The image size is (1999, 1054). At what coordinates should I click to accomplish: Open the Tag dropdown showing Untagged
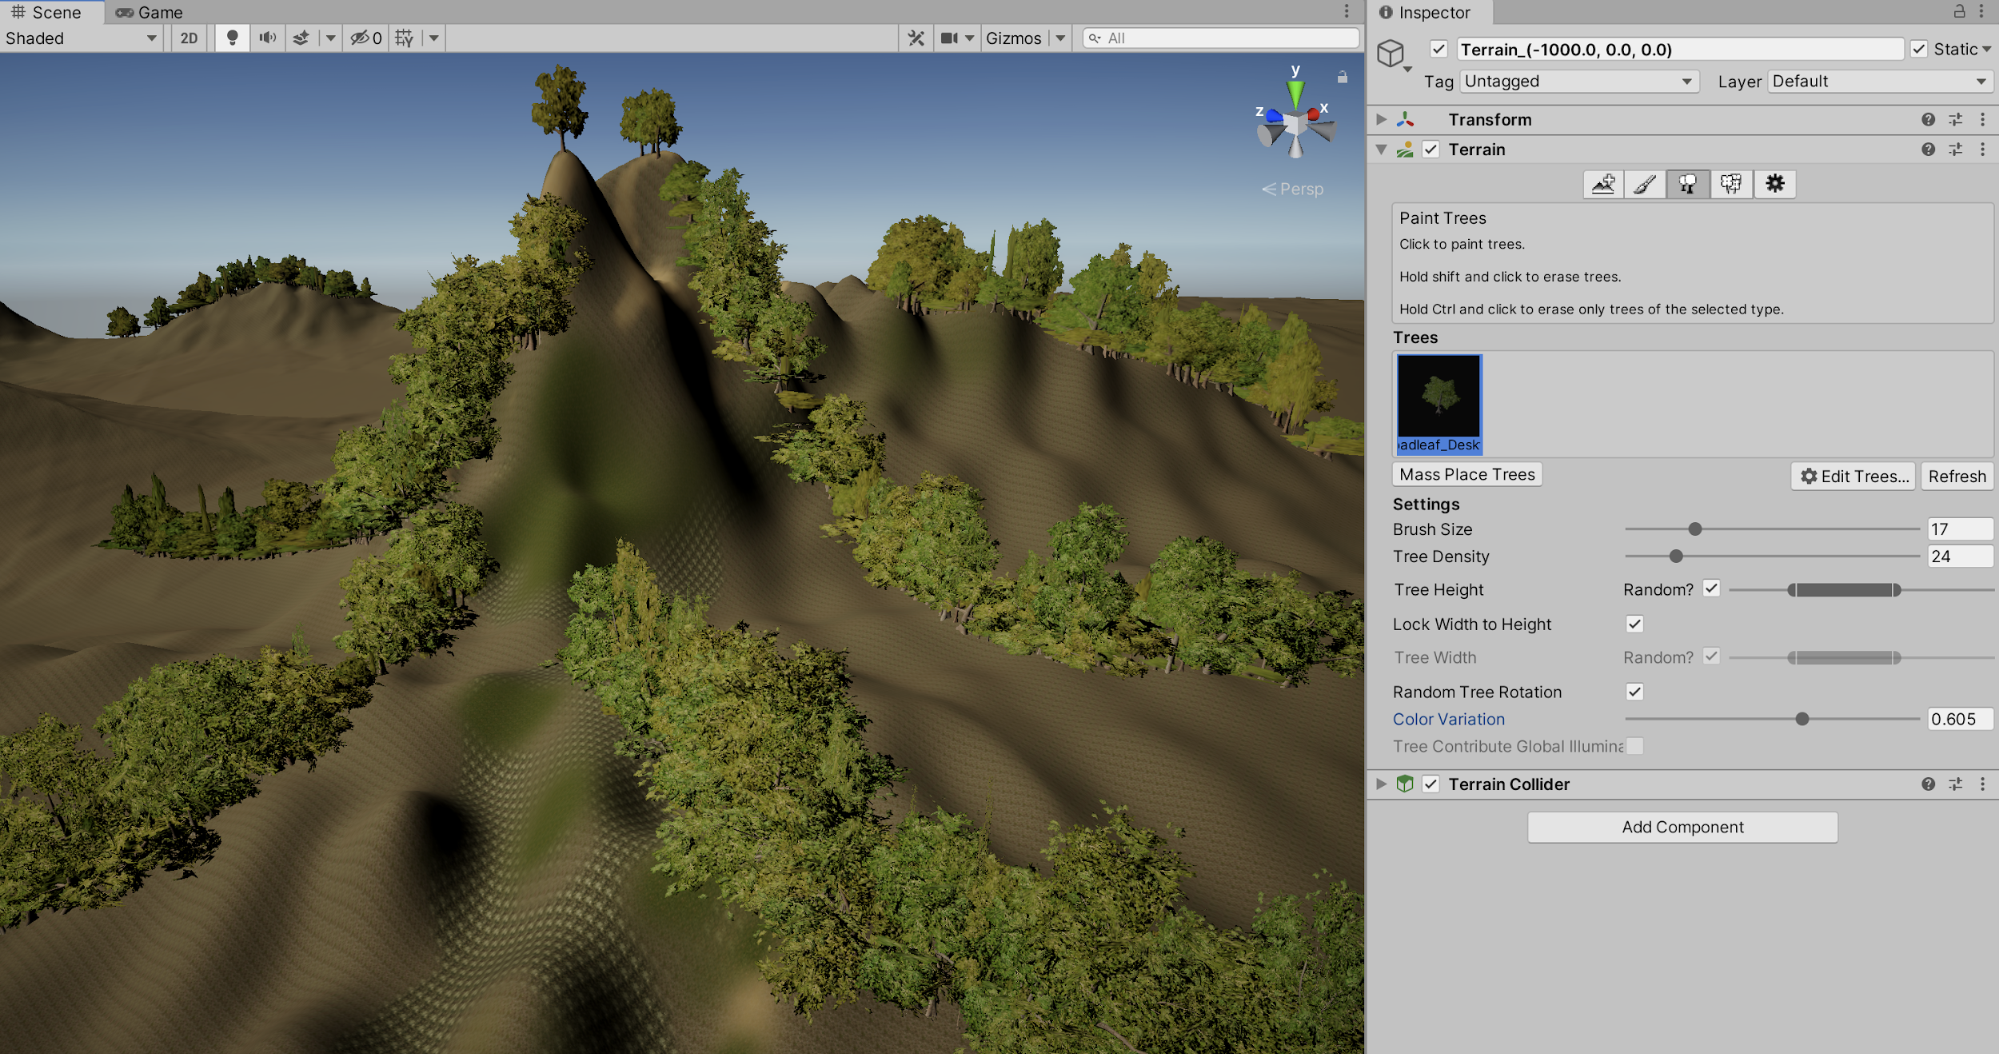click(x=1578, y=81)
